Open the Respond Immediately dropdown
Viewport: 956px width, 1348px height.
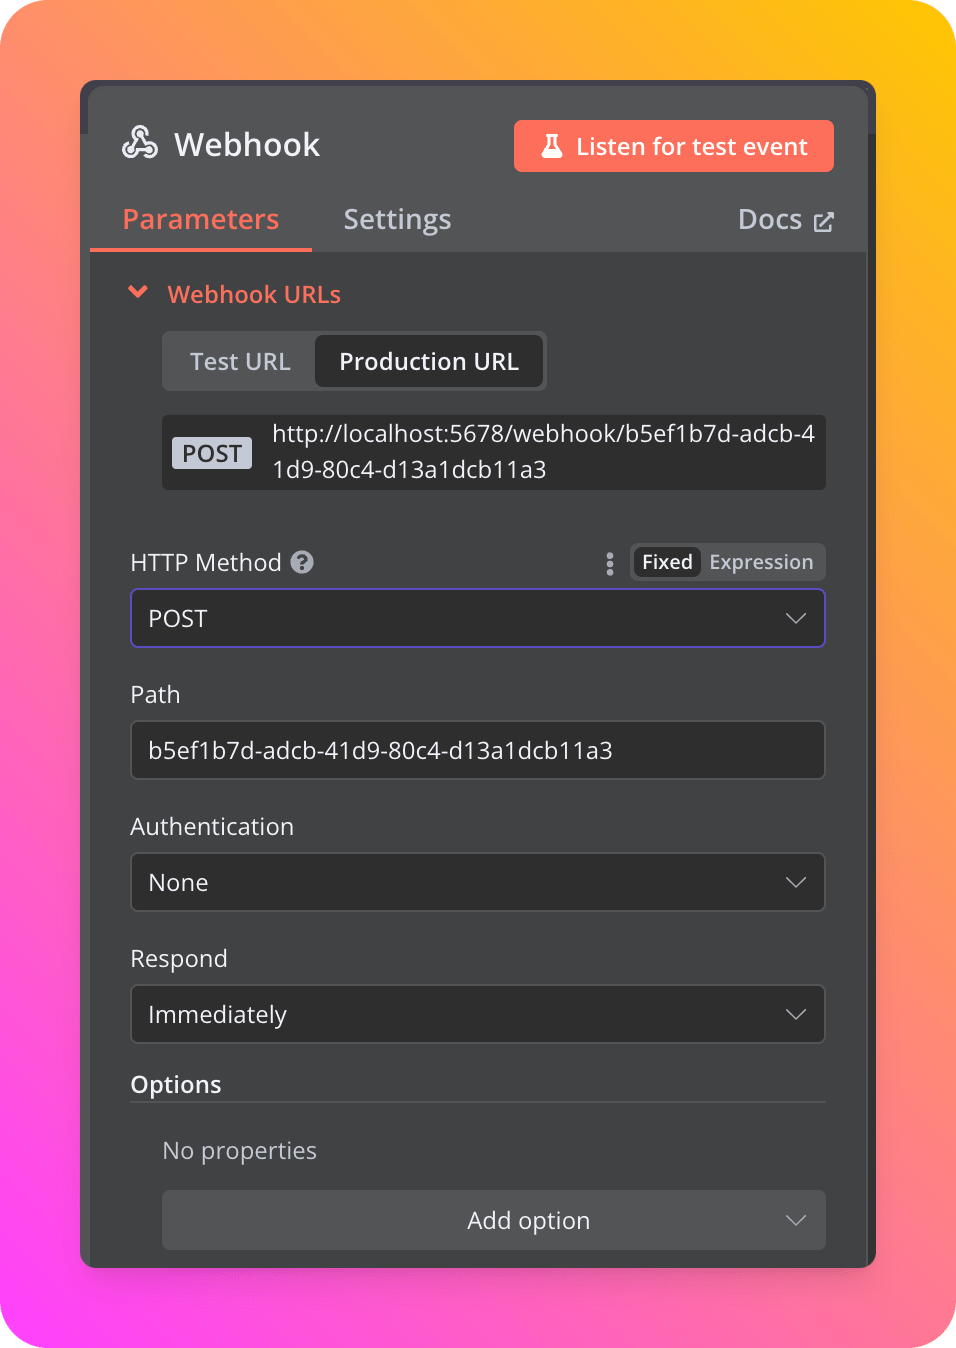point(478,1014)
